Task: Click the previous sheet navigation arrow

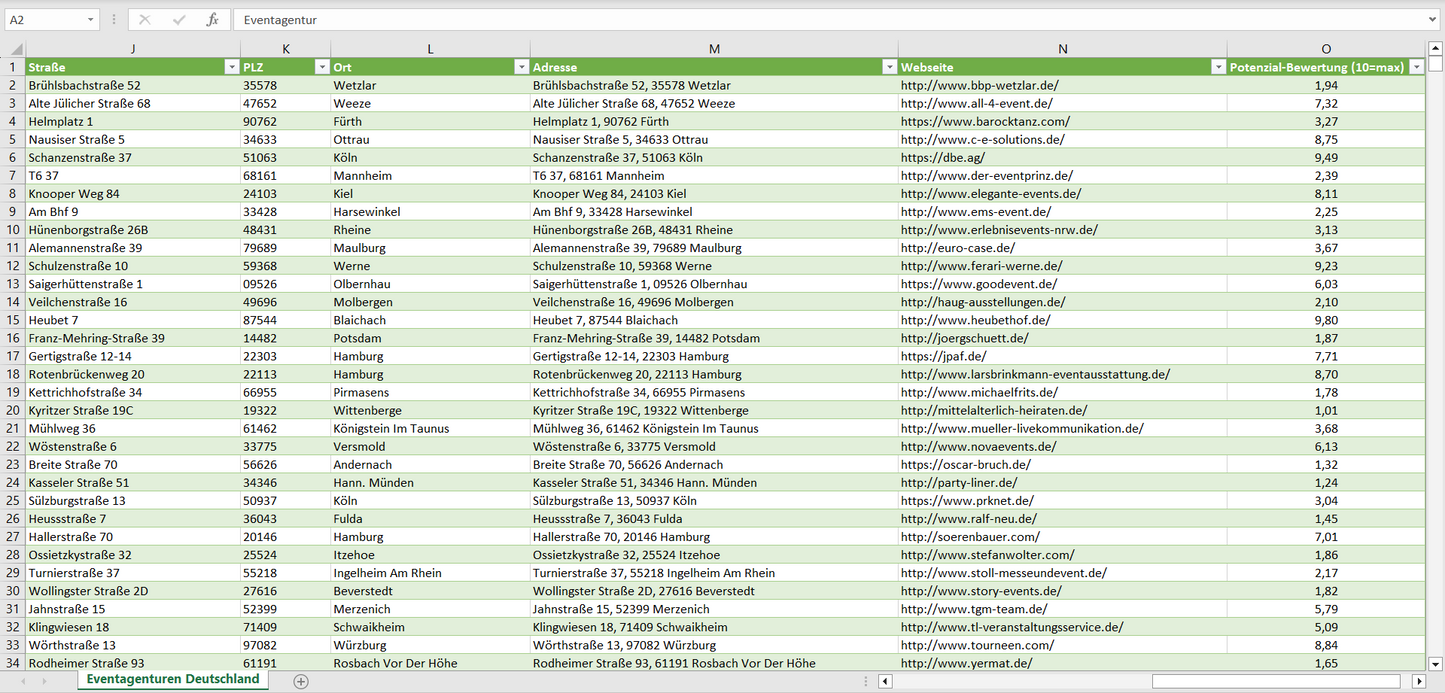Action: click(22, 681)
